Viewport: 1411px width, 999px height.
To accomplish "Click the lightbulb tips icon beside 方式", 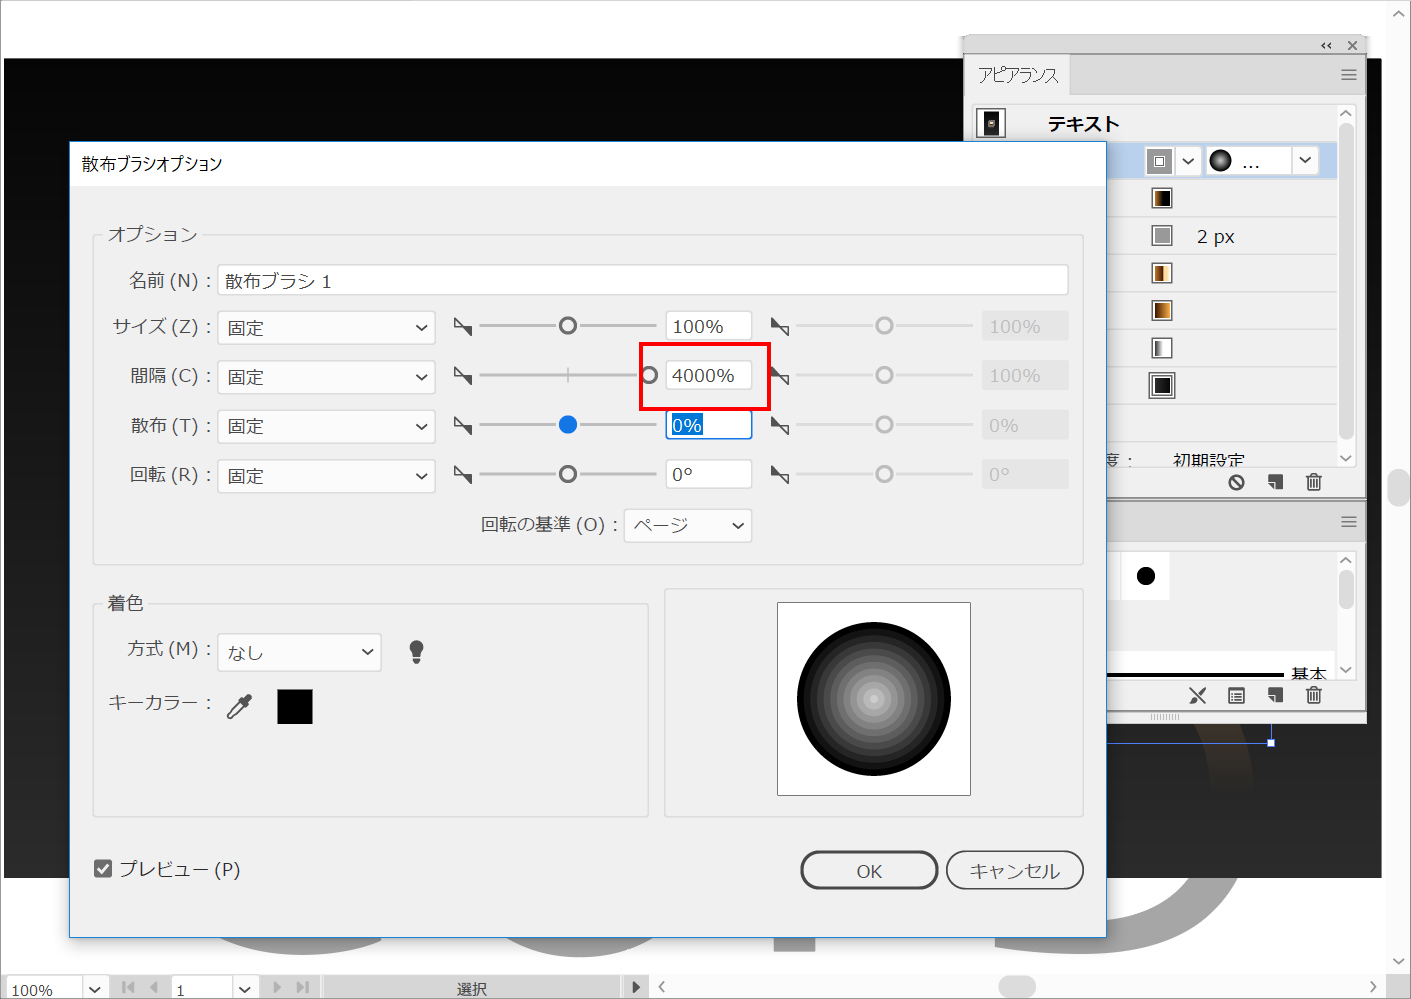I will (x=417, y=652).
